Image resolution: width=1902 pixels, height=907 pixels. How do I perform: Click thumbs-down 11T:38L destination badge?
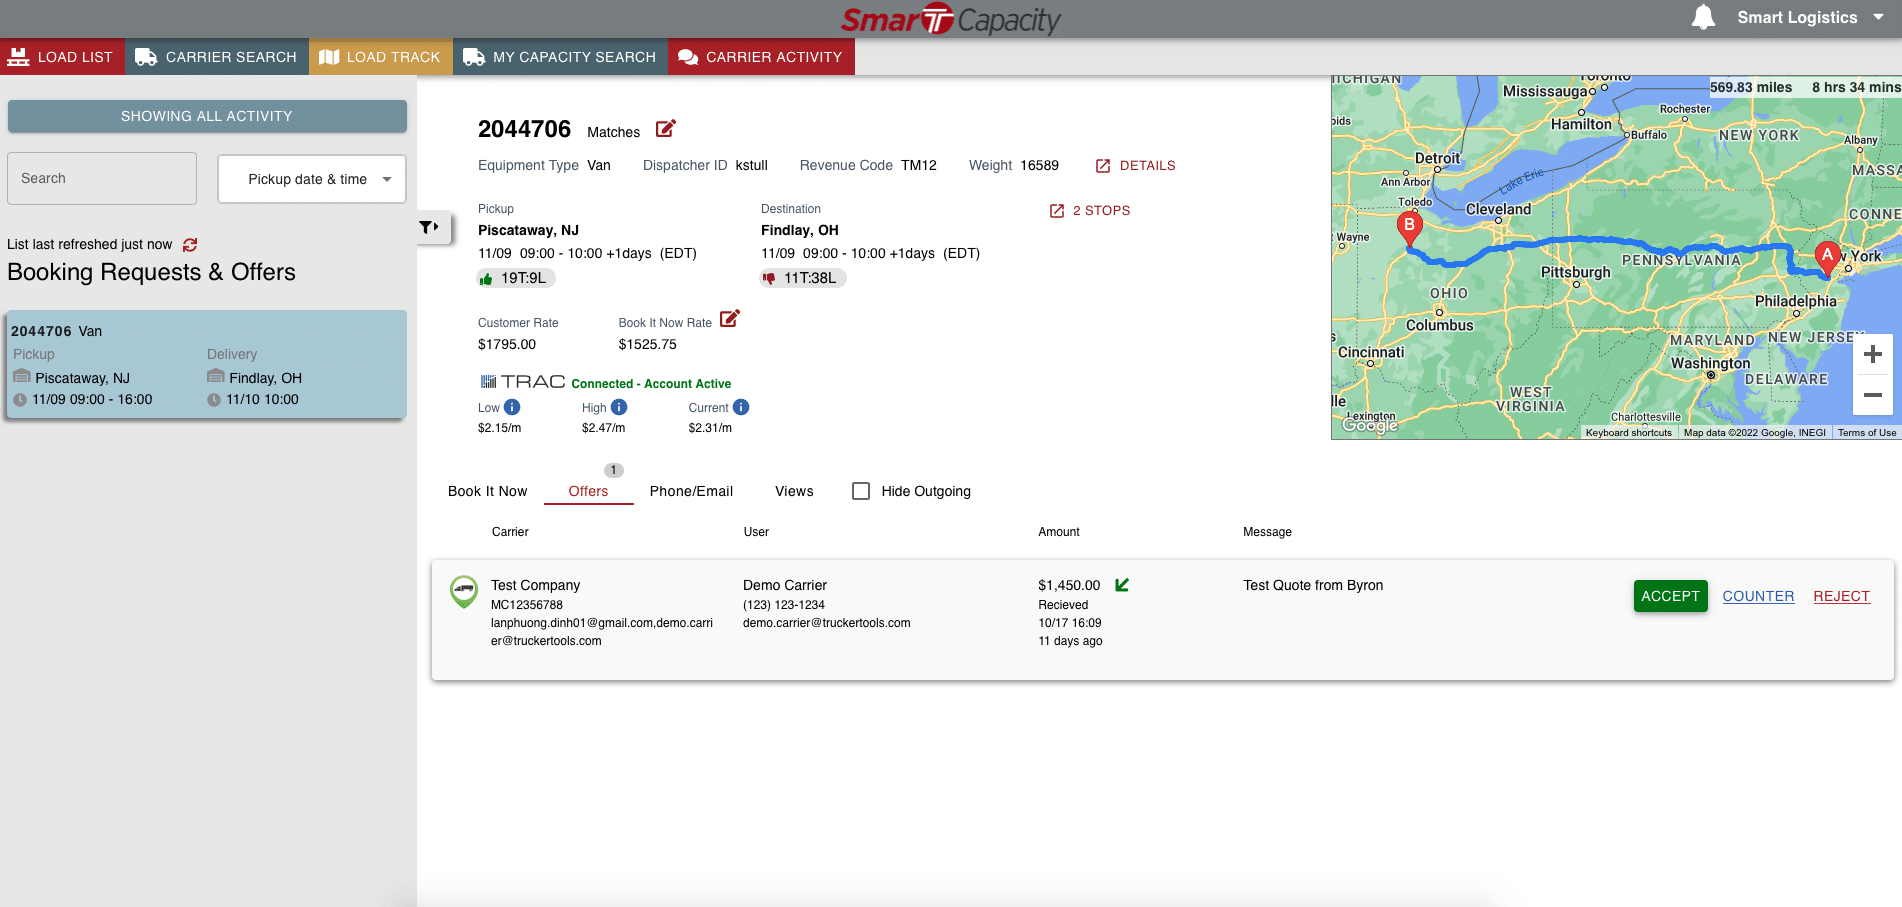tap(803, 278)
